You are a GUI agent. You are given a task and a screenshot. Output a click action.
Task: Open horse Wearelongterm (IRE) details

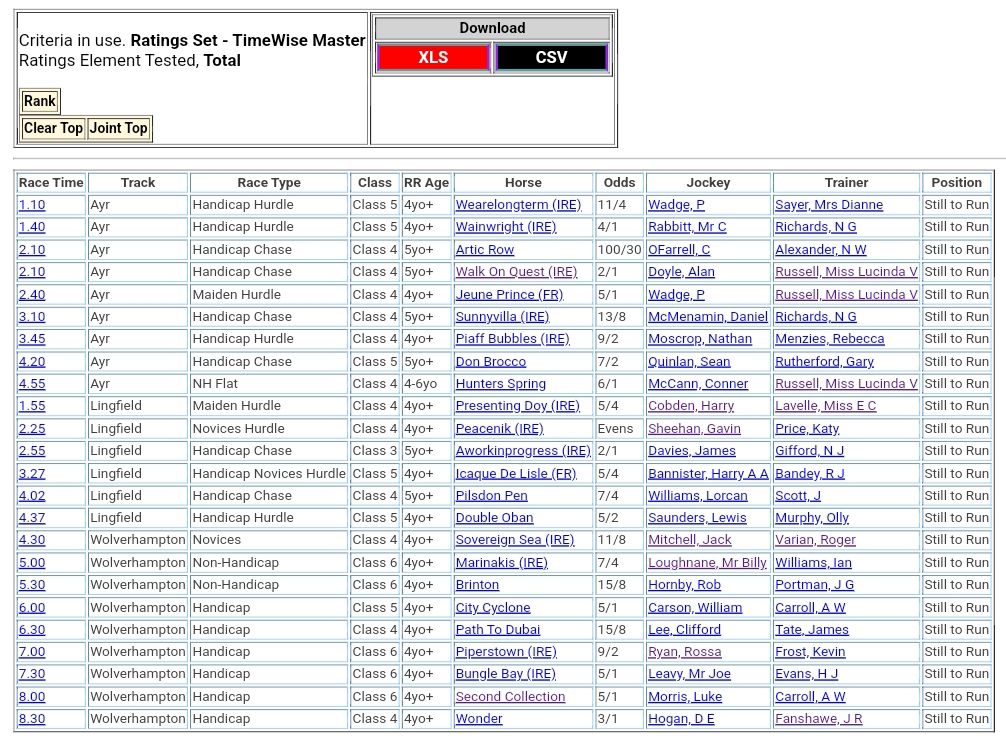pyautogui.click(x=517, y=205)
